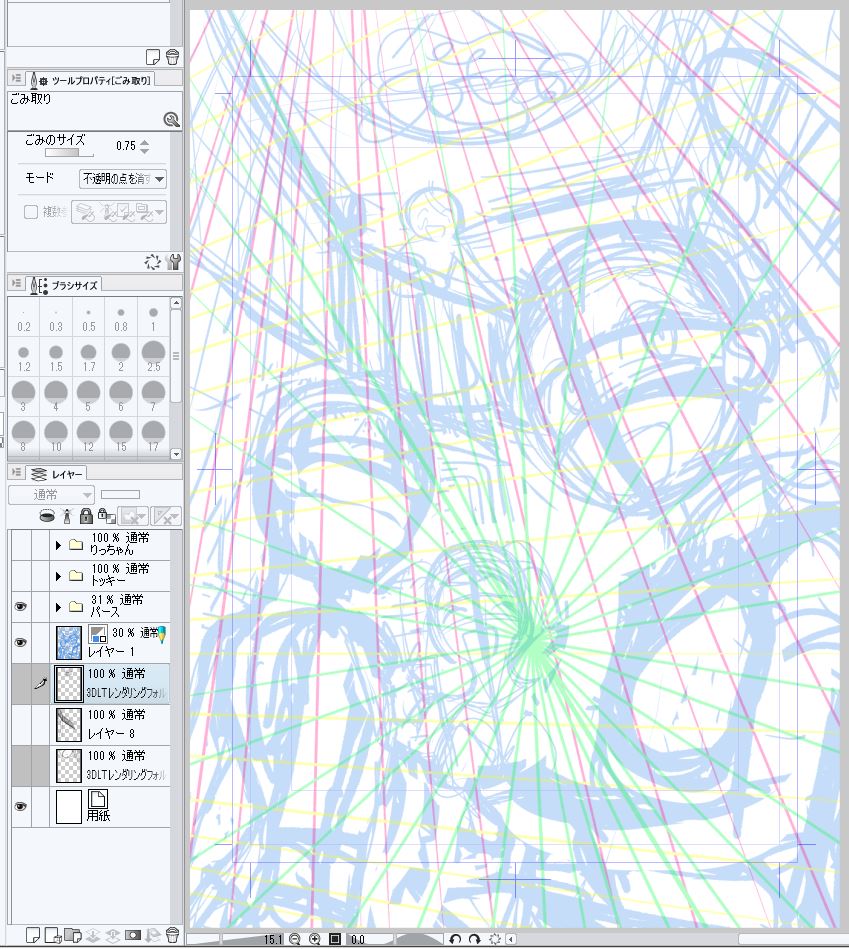849x949 pixels.
Task: Click new raster layer icon at panel bottom
Action: point(33,935)
